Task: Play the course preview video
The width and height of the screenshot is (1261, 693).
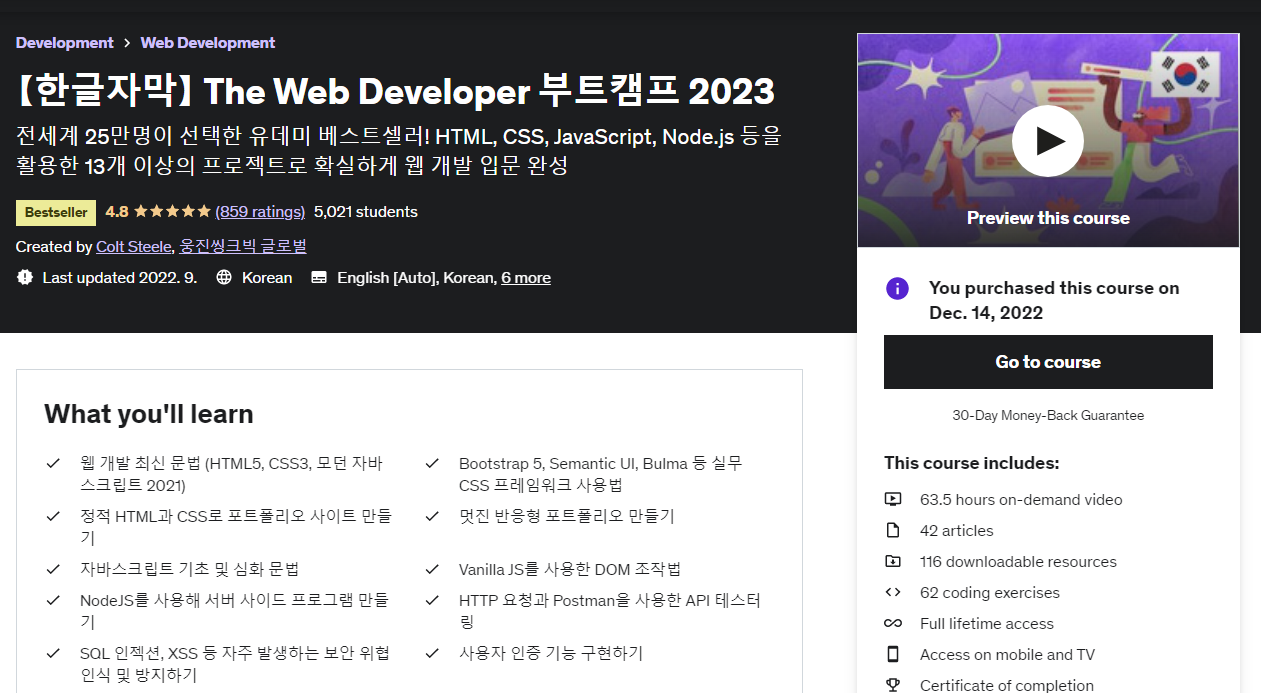Action: tap(1047, 141)
